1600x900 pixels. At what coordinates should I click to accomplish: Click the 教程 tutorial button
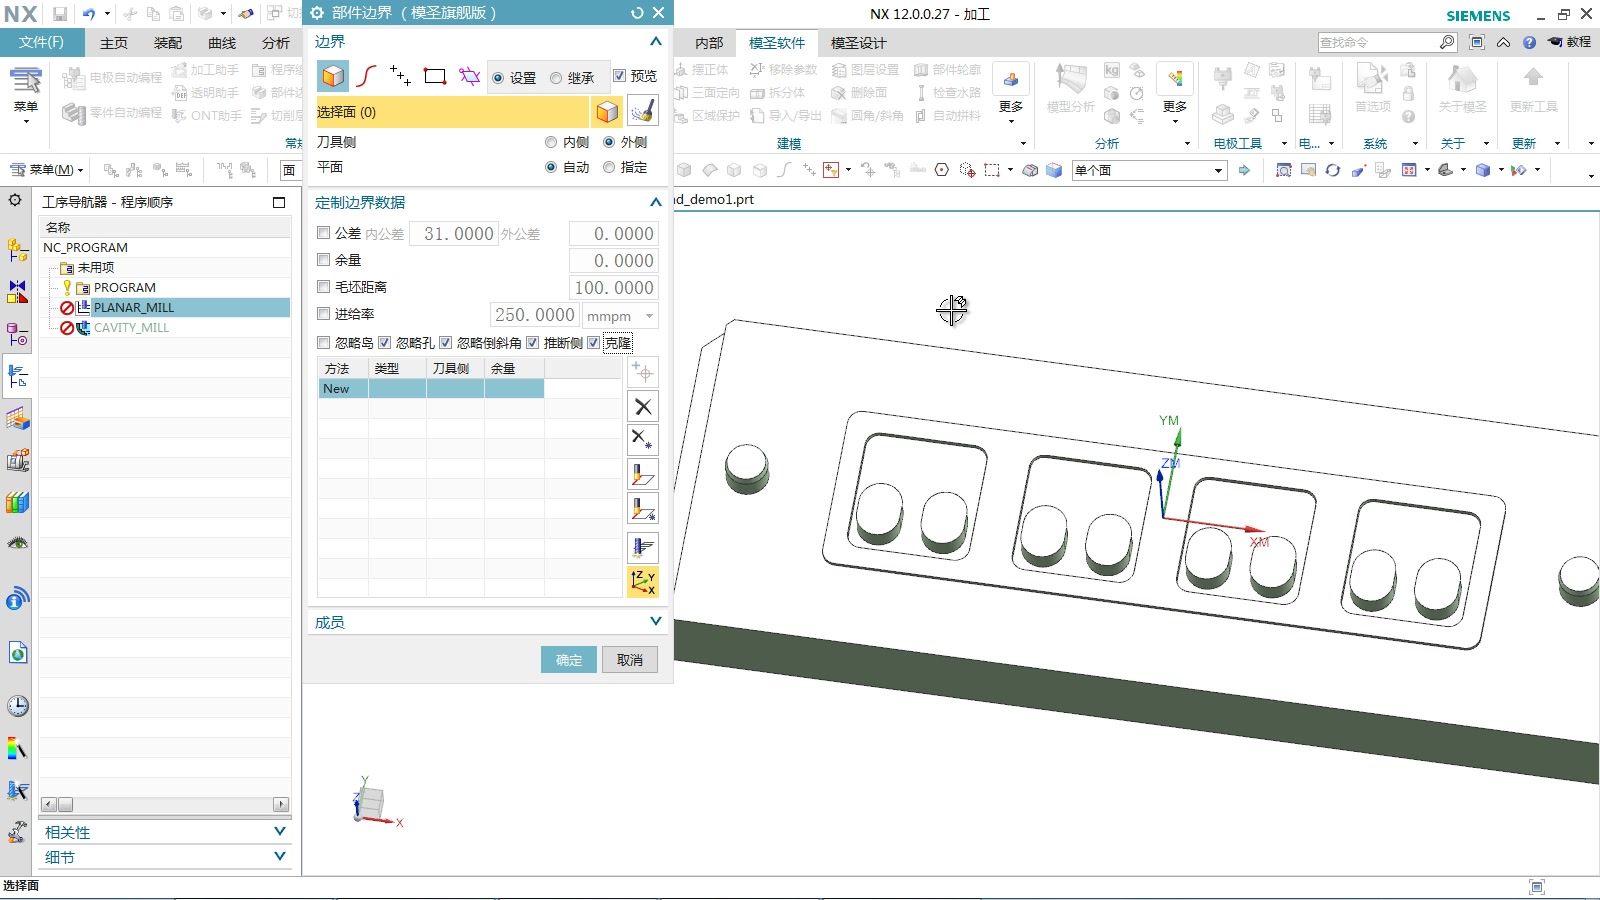point(1570,42)
